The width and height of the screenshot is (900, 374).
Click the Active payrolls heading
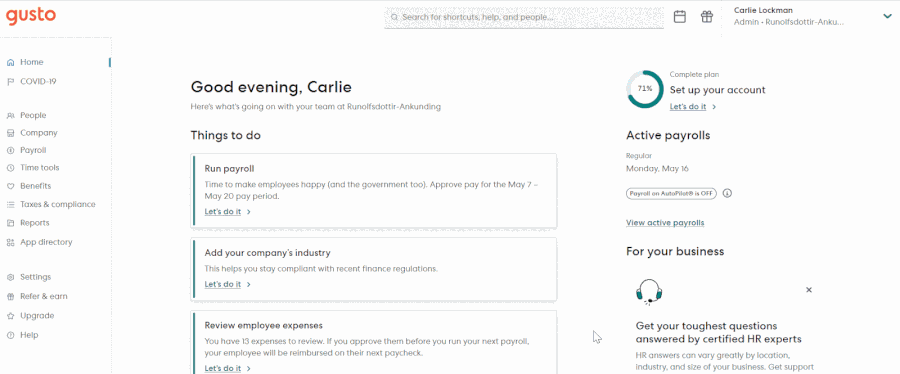click(668, 135)
